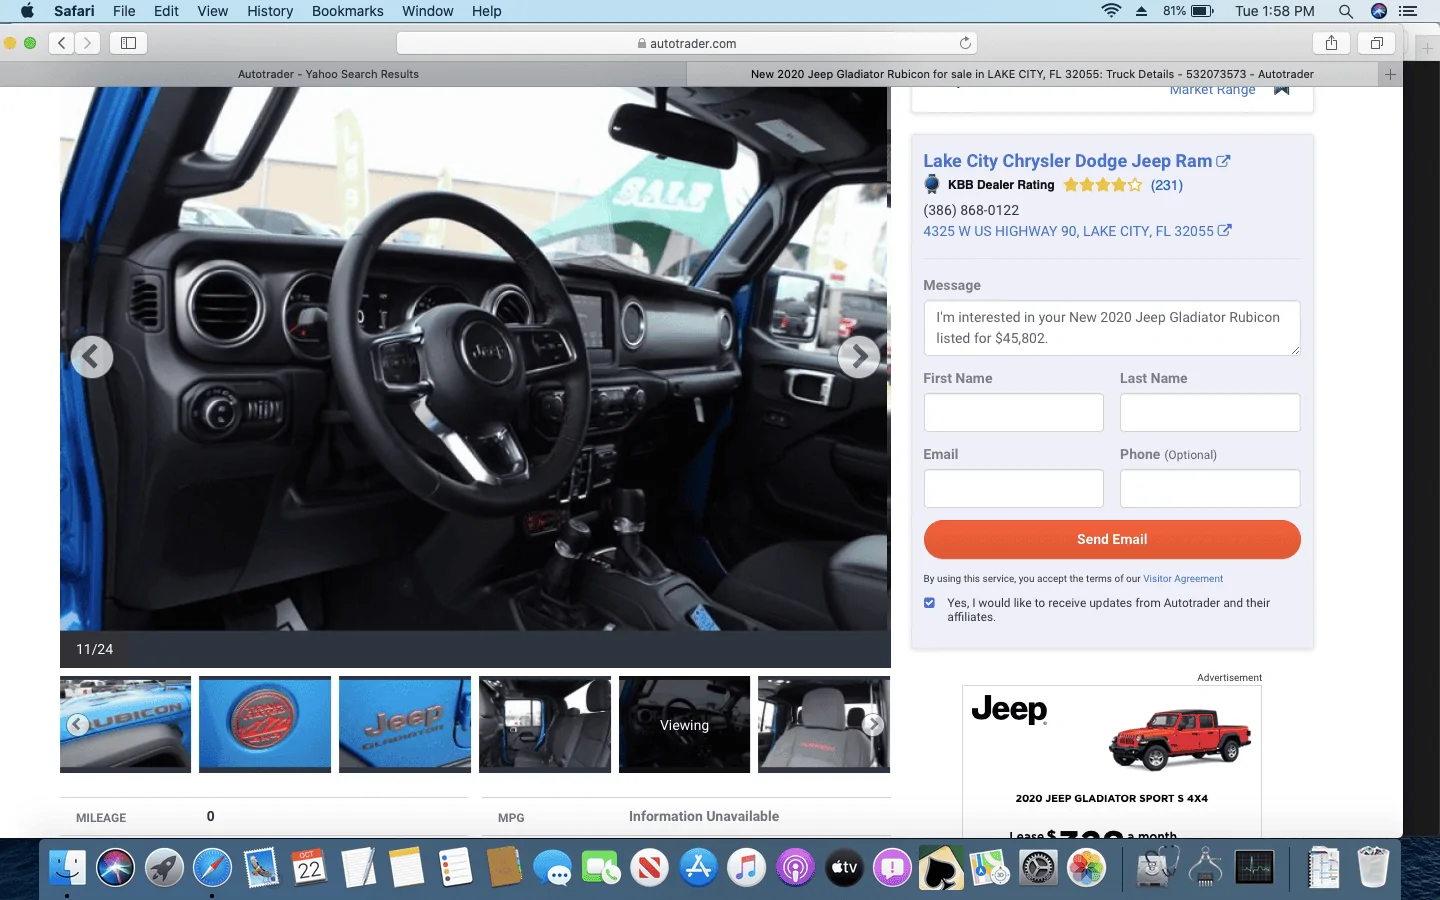Open the Apple menu
The image size is (1440, 900).
(x=27, y=11)
